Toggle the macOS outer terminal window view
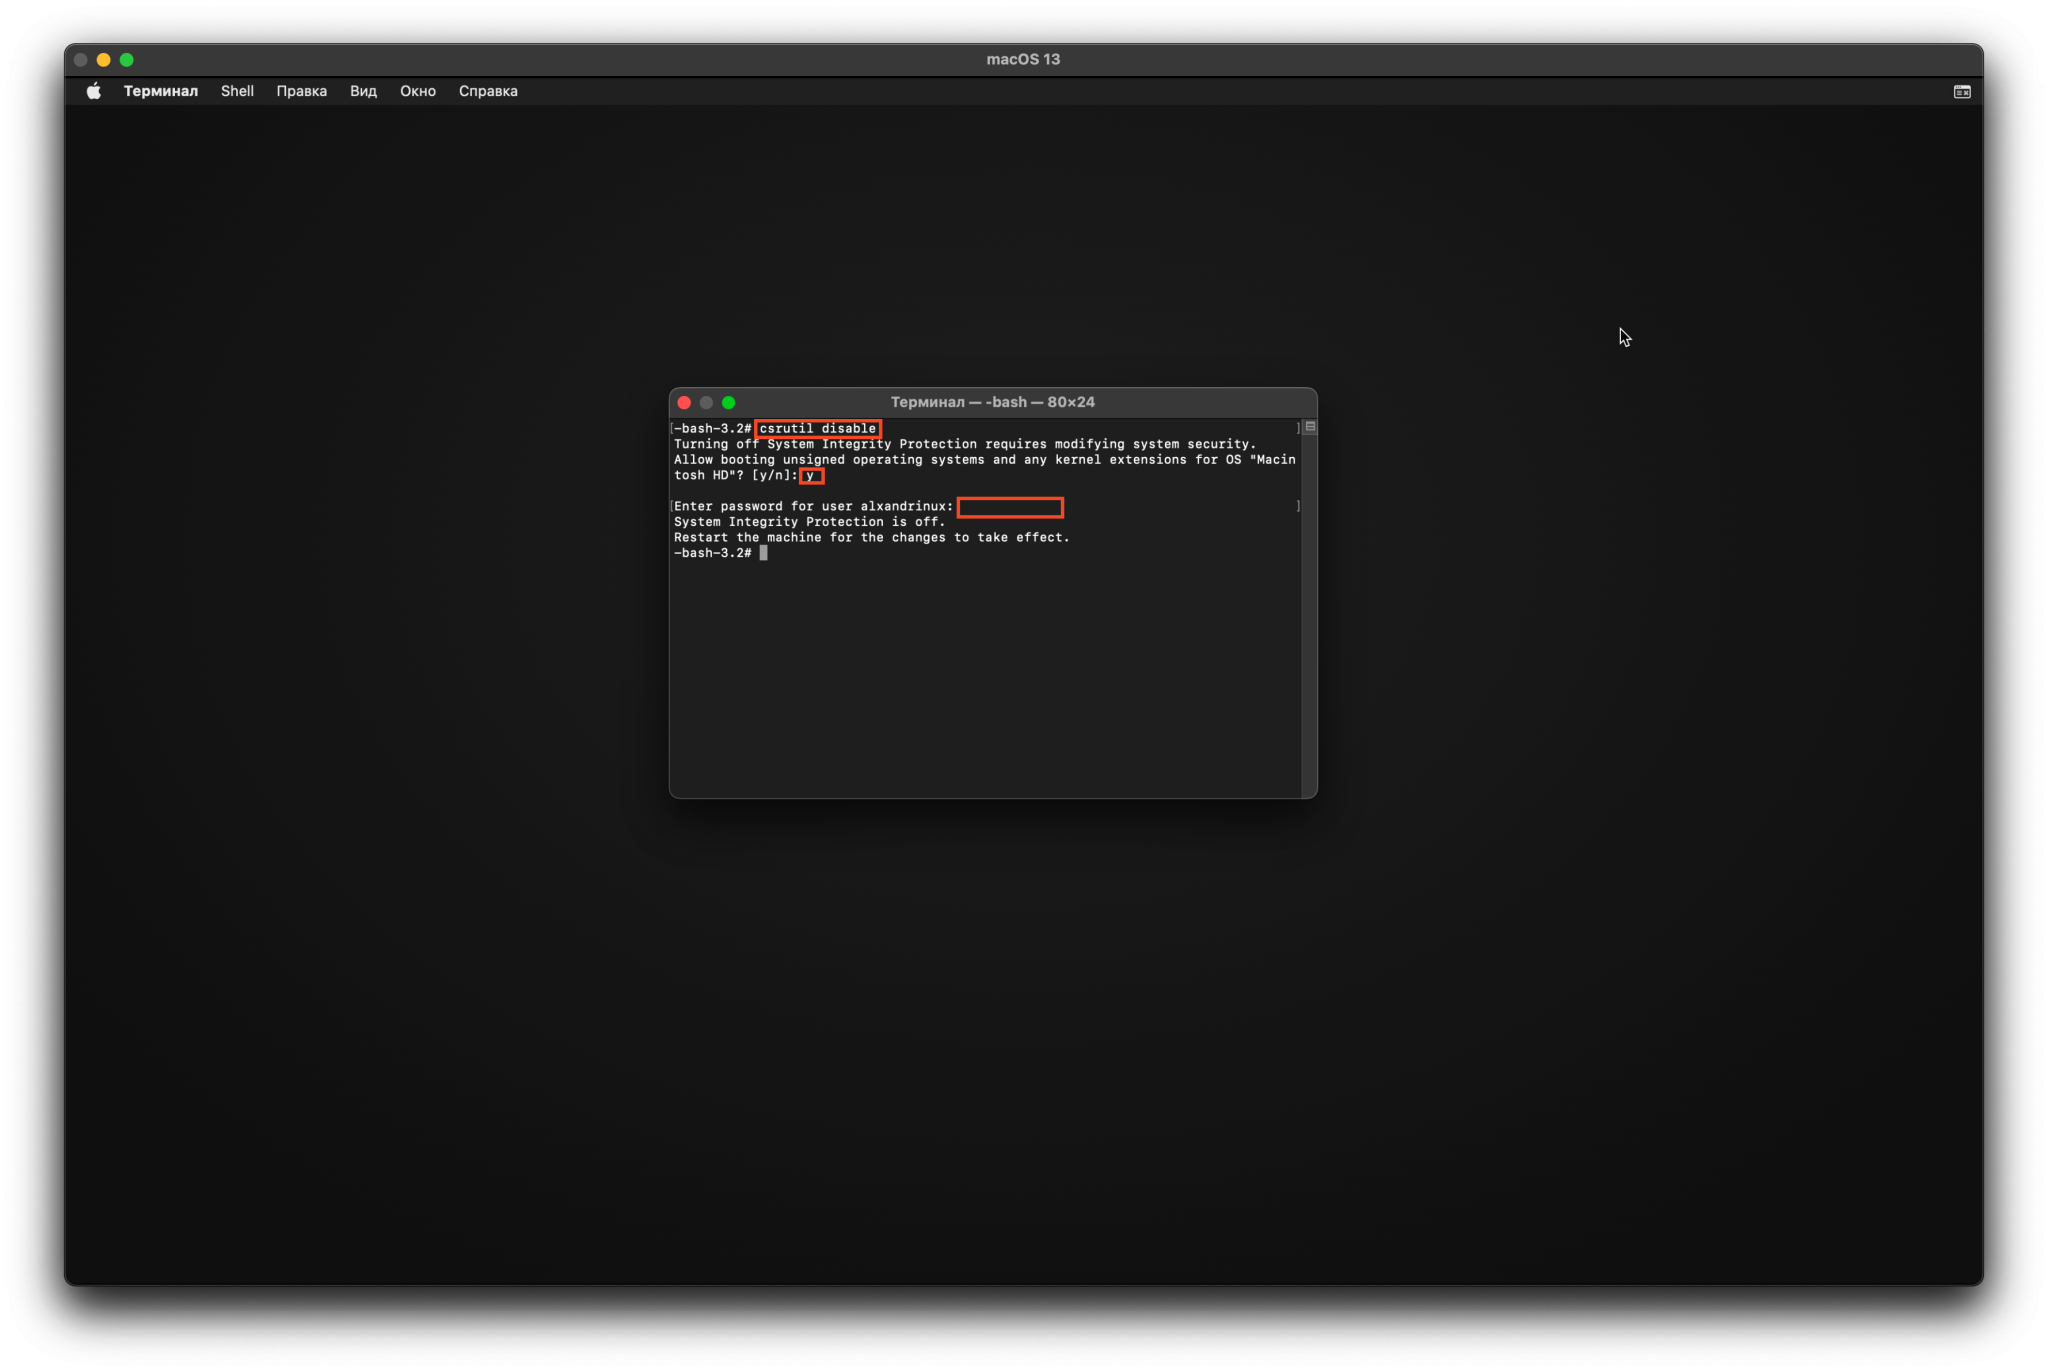 point(1962,92)
